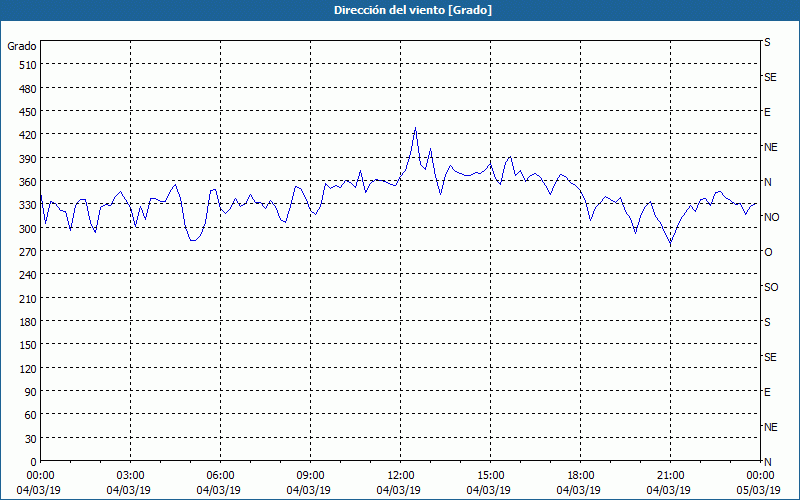The width and height of the screenshot is (800, 500).
Task: Click the 420 y-axis label
Action: click(x=28, y=135)
